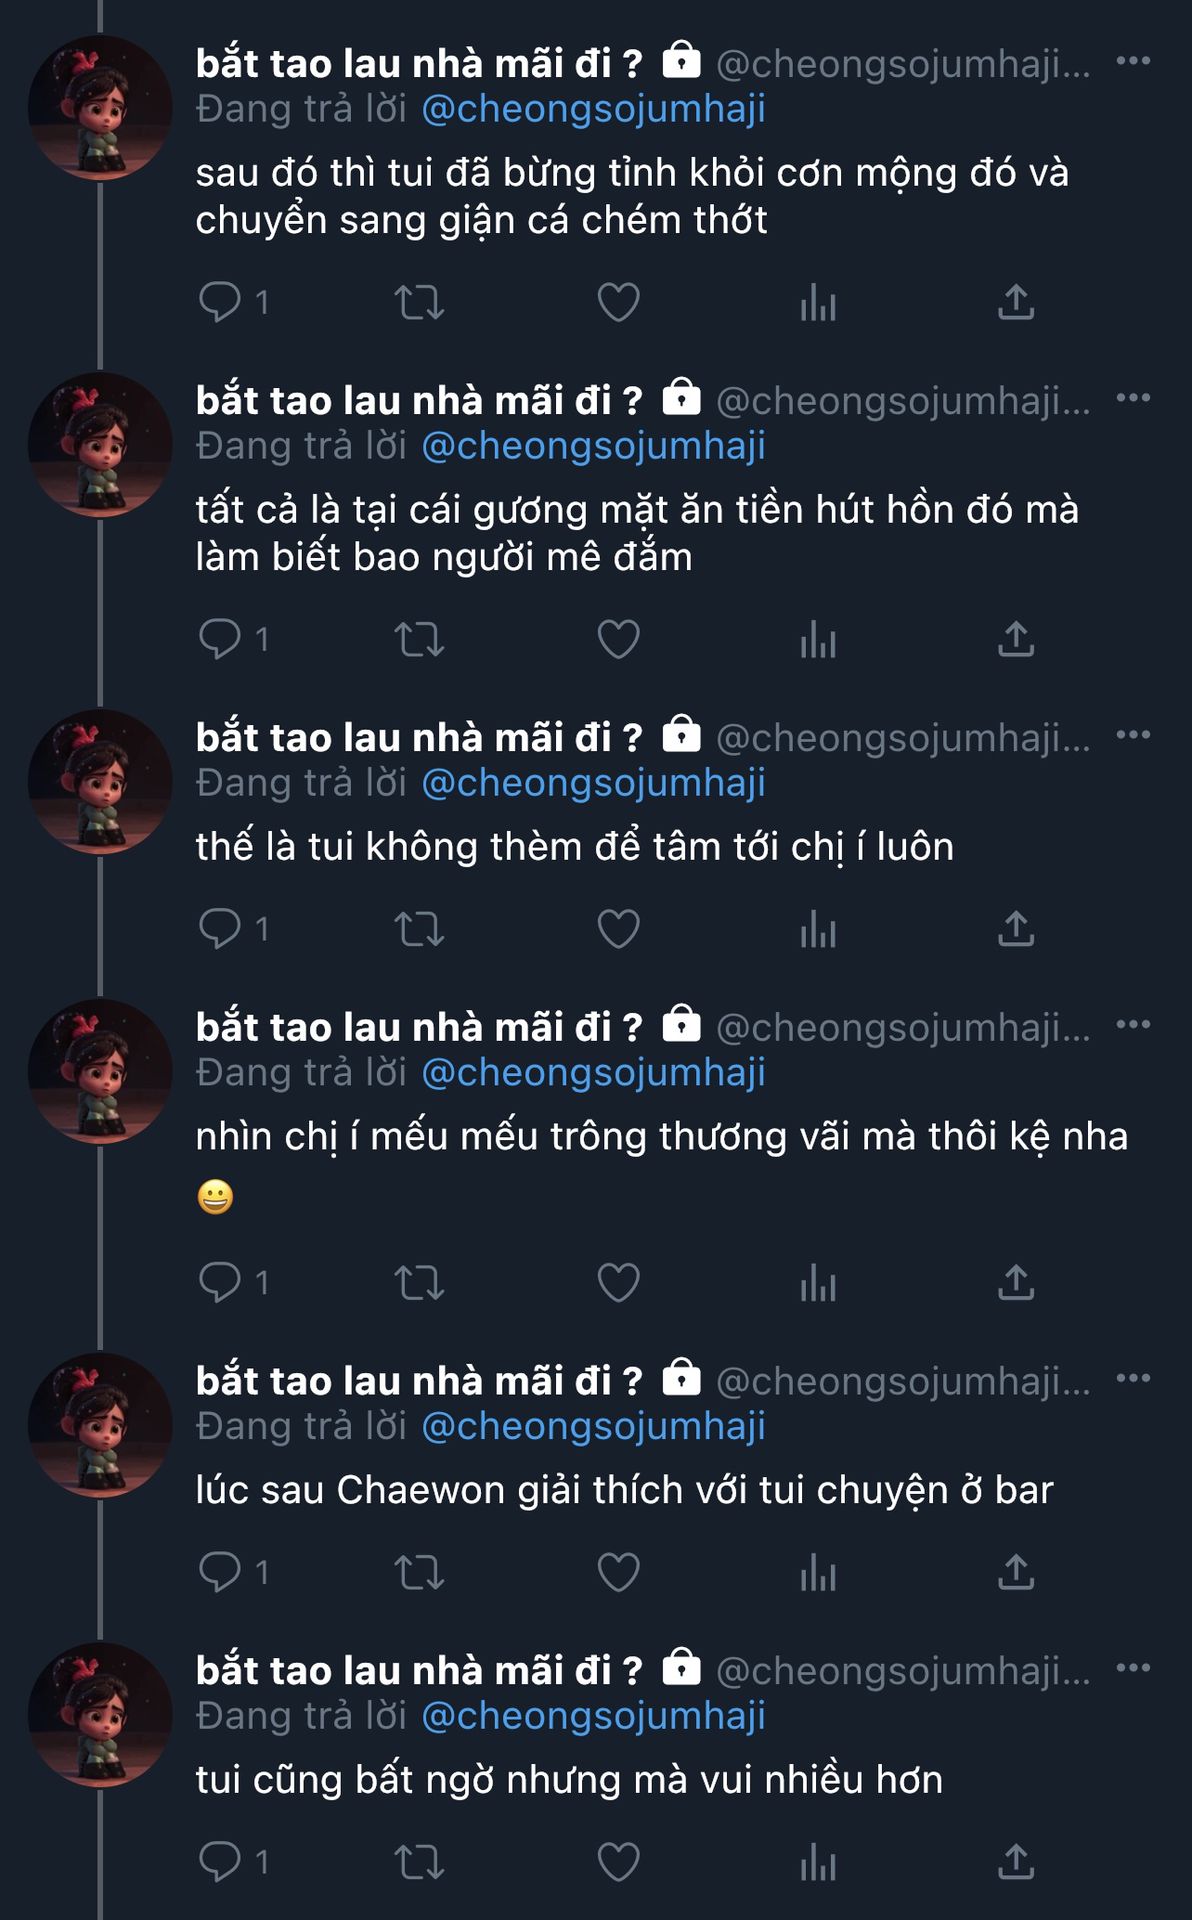Retweet the tweet about "gương mặt ăn tiền"

(419, 639)
